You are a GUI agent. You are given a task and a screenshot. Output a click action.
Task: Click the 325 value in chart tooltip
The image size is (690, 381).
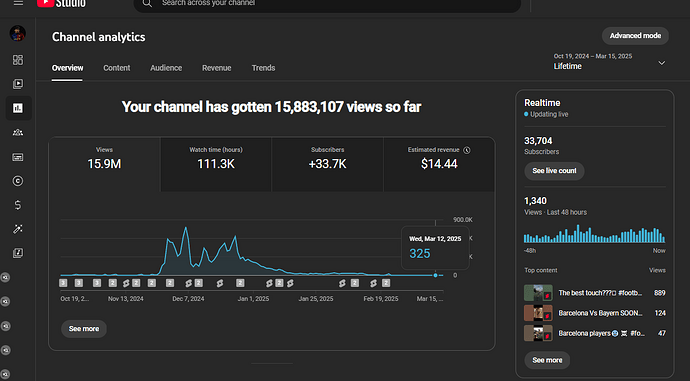point(420,253)
